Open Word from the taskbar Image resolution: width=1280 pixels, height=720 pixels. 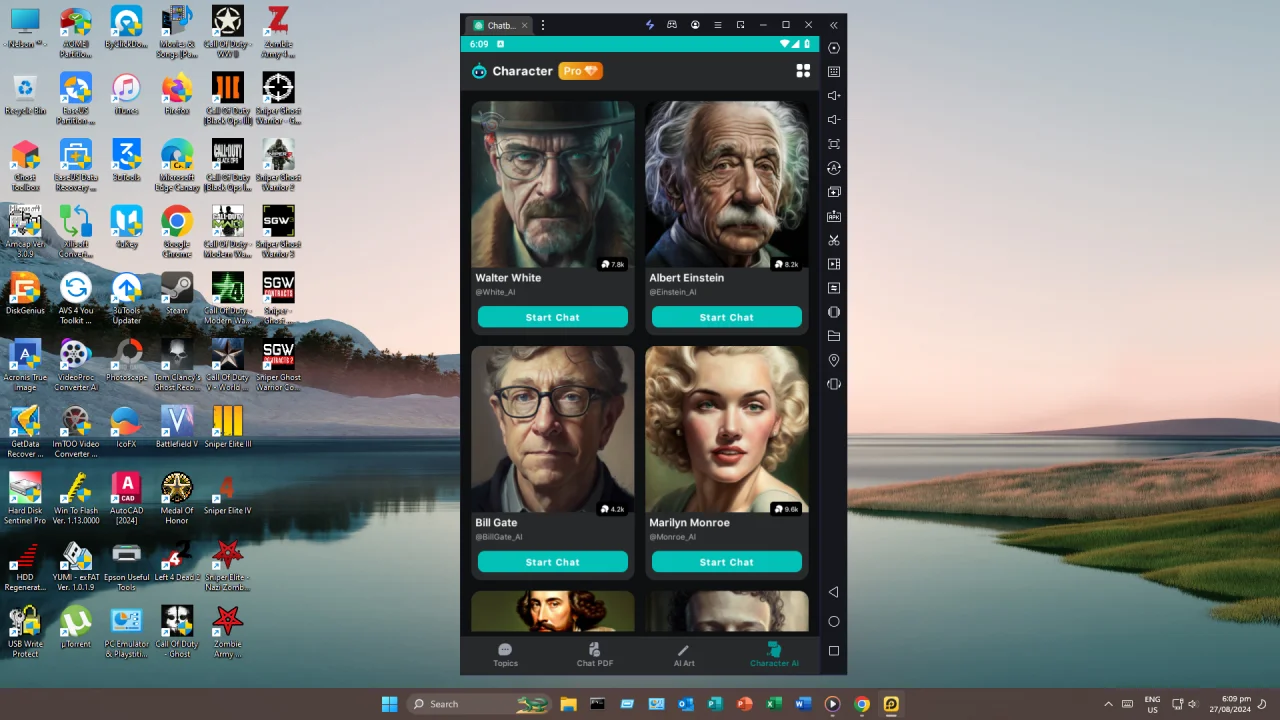[802, 704]
